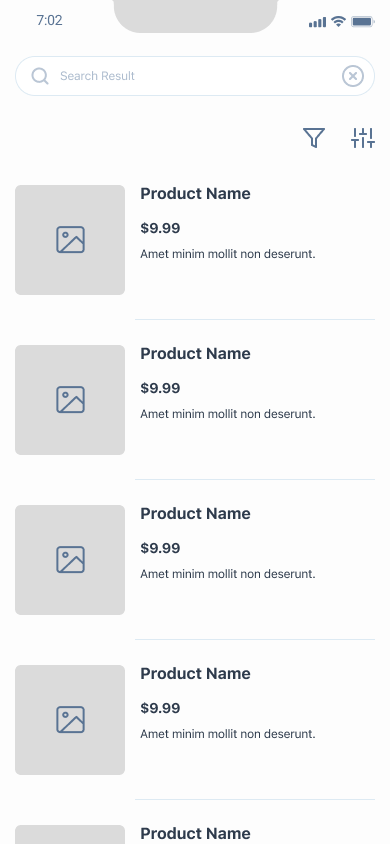Select the third Product Name title
The height and width of the screenshot is (844, 390).
(195, 514)
